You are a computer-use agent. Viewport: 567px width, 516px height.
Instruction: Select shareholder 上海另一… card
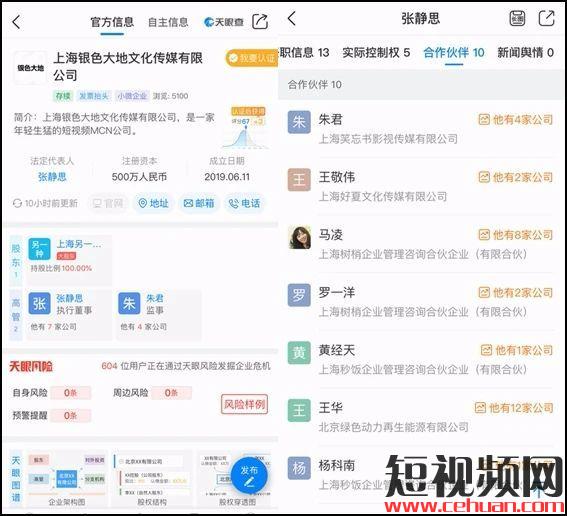pyautogui.click(x=69, y=260)
